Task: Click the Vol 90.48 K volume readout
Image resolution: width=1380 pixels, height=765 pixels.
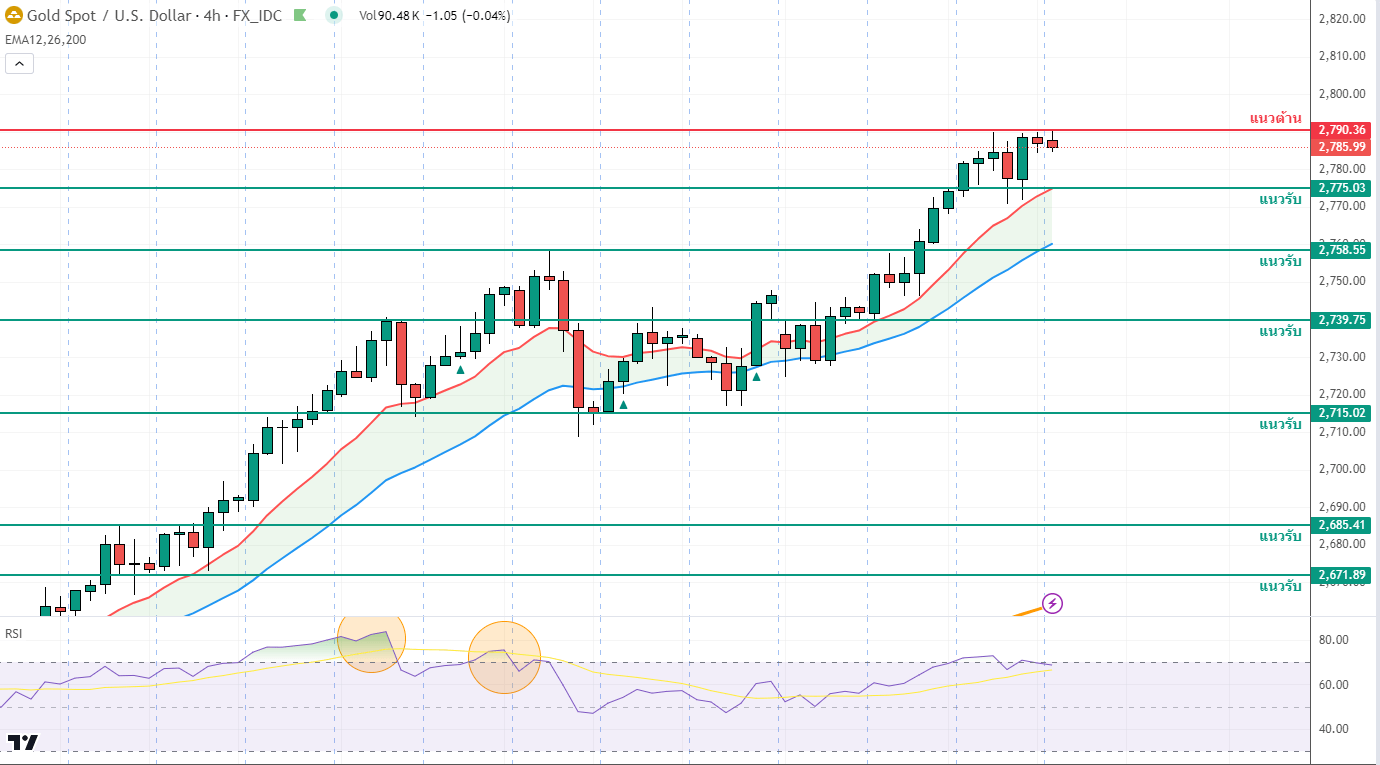Action: pos(388,16)
